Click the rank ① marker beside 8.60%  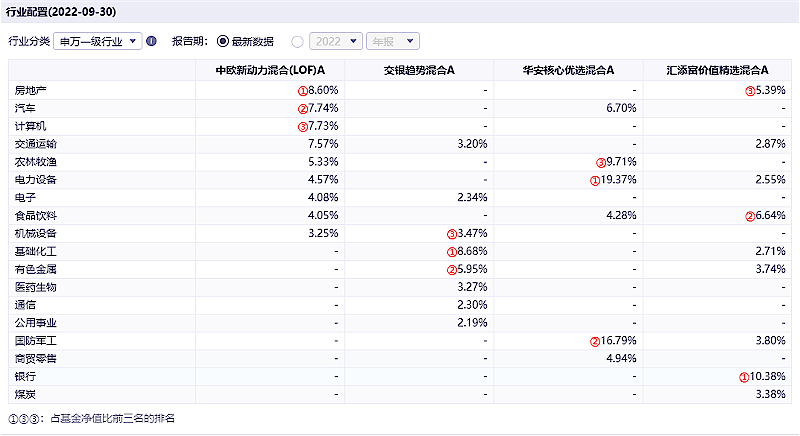[301, 90]
